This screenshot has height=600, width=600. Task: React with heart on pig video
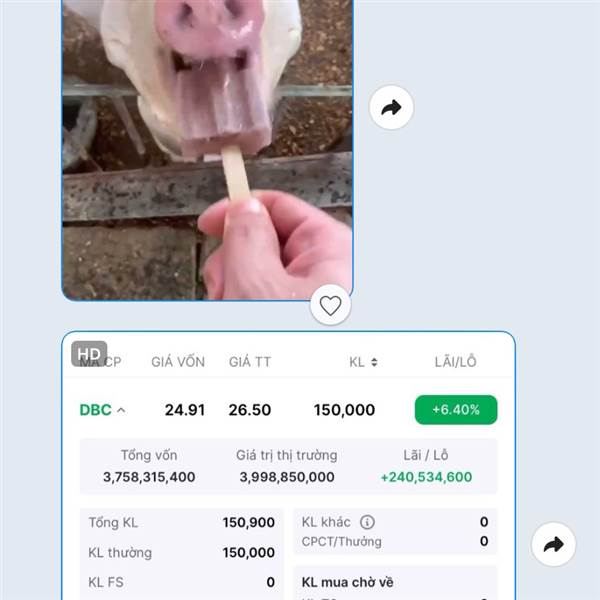[x=330, y=305]
